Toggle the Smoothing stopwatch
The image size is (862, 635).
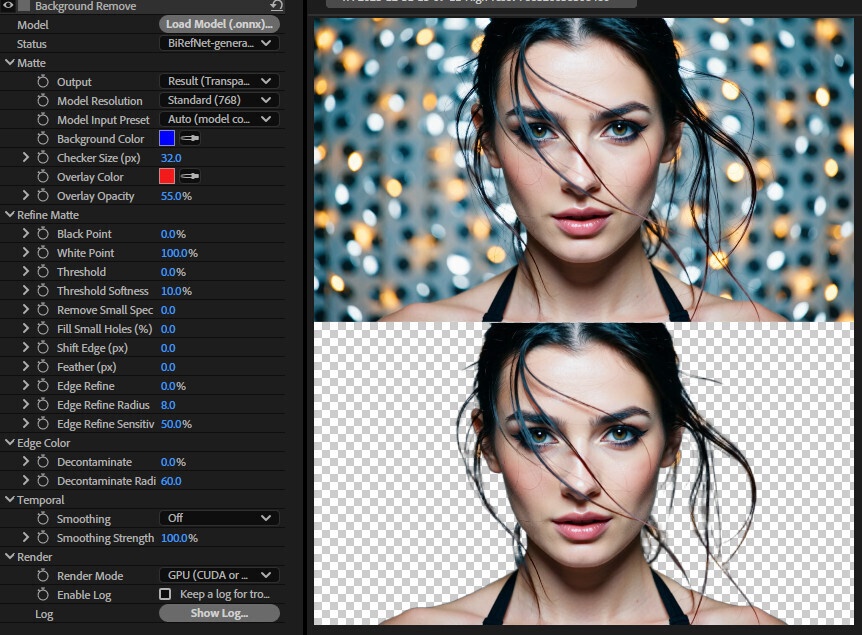(43, 519)
